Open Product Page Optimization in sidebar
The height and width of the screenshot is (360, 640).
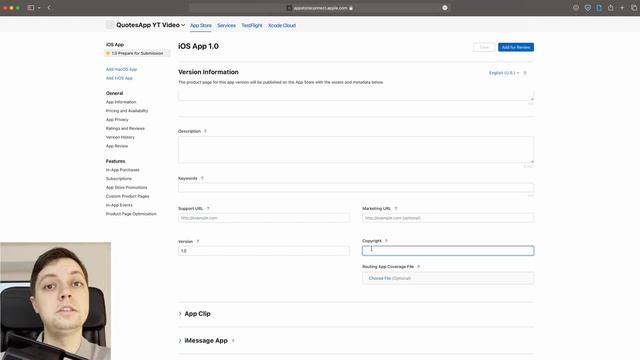(131, 214)
